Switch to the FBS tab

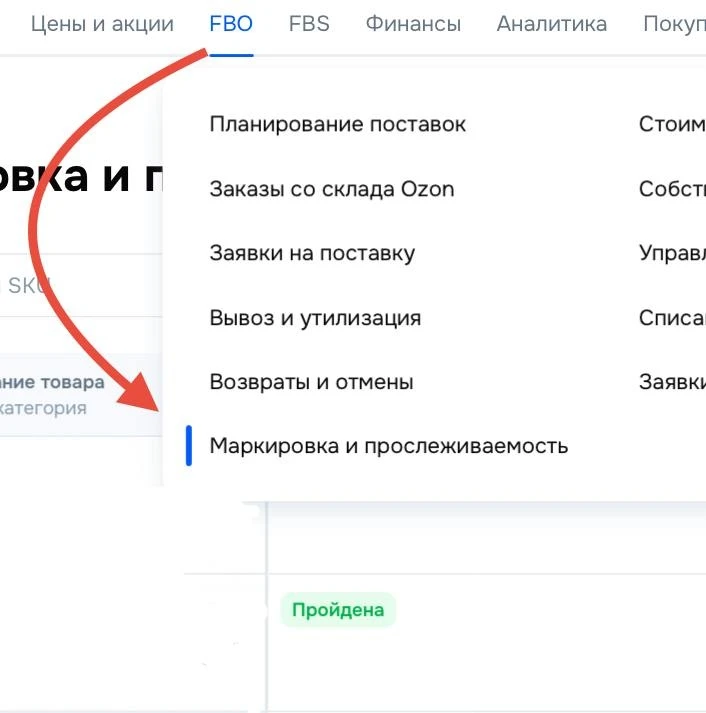309,24
